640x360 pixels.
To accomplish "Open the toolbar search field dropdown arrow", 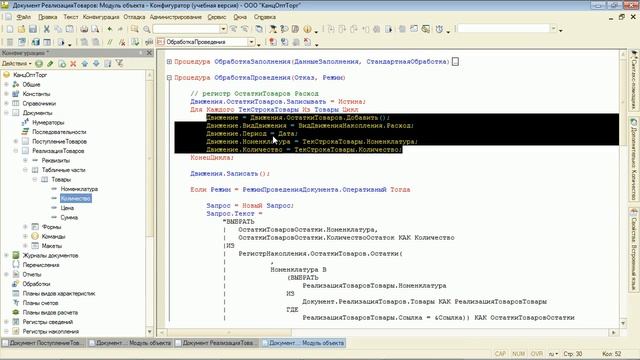I will (x=223, y=29).
